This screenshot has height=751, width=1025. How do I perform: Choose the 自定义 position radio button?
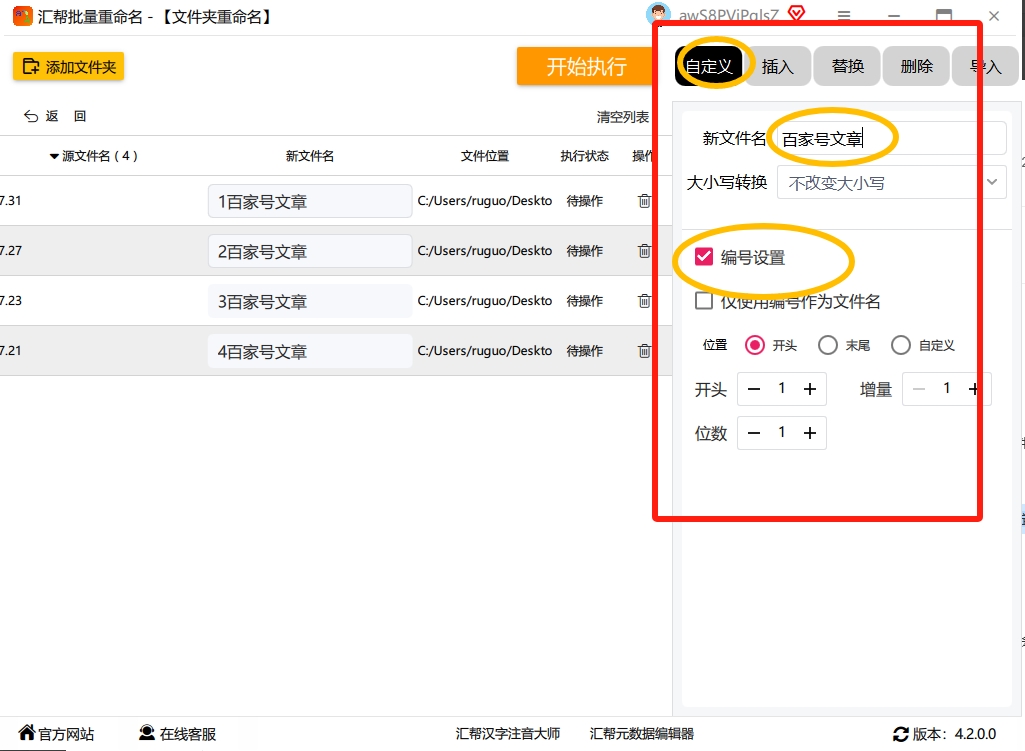tap(901, 345)
